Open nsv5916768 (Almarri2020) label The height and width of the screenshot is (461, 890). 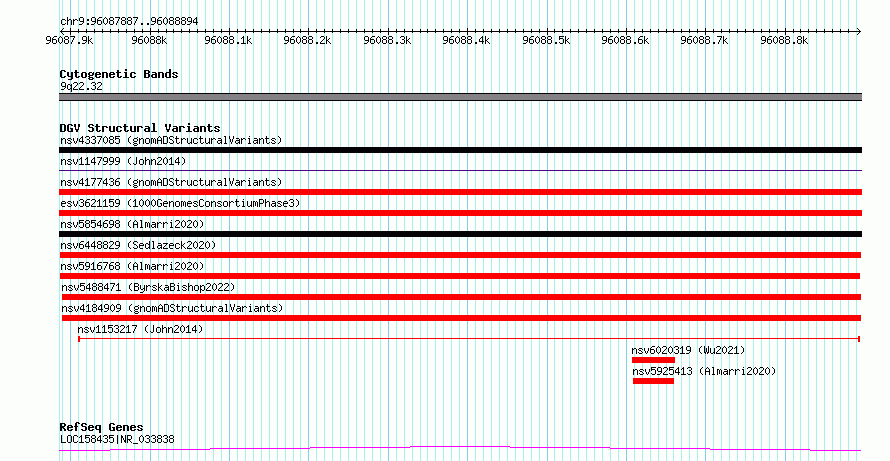132,266
